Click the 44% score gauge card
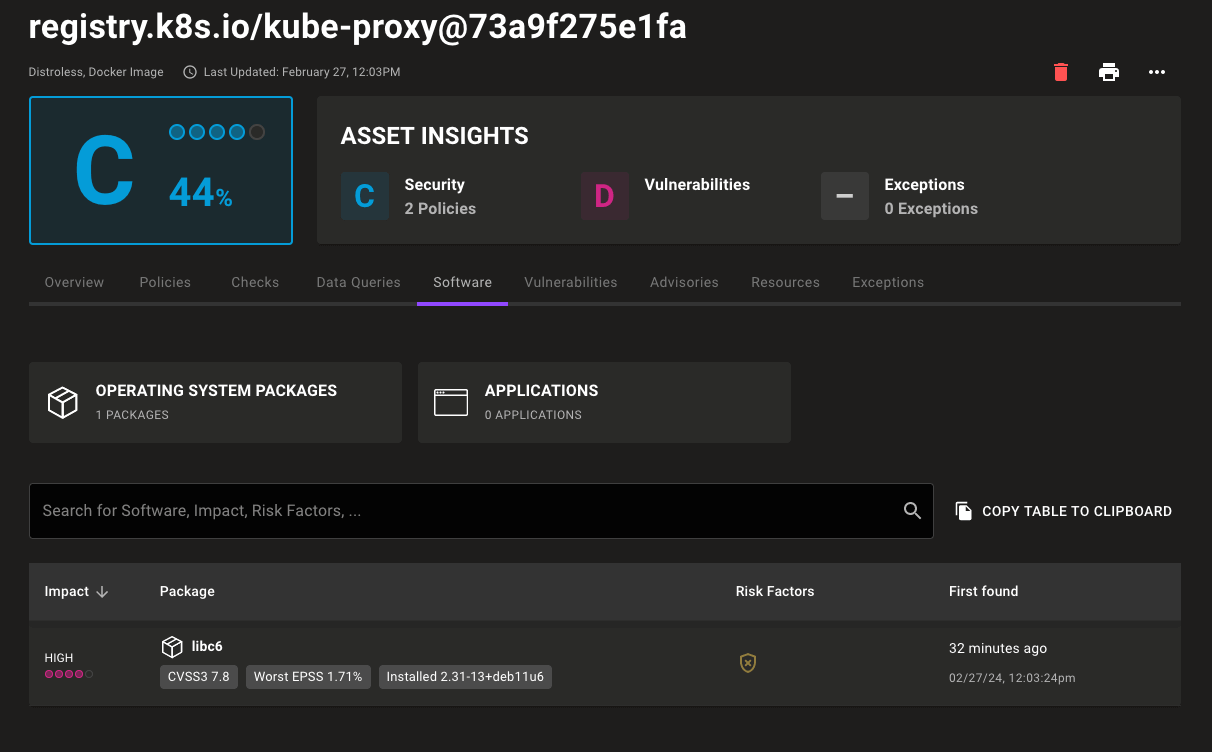Screen dimensions: 1212x752 [x=161, y=170]
